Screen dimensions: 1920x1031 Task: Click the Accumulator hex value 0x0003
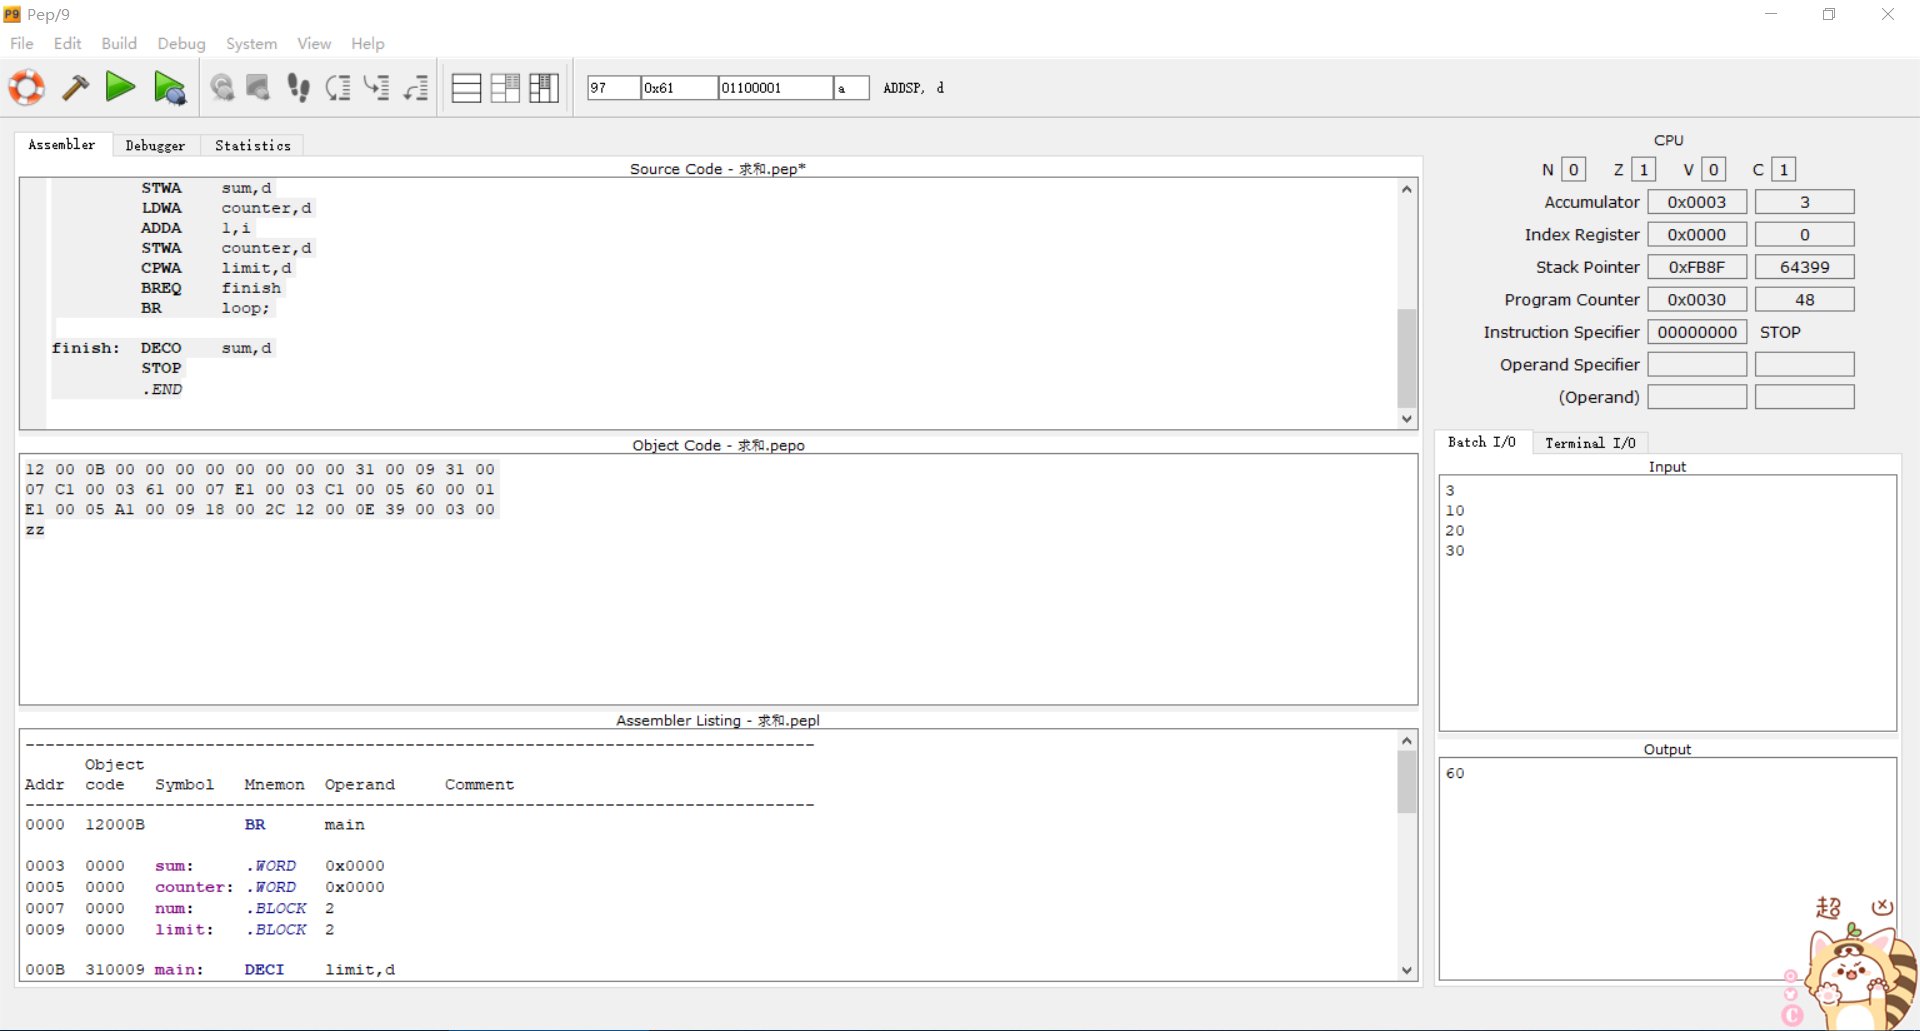tap(1697, 202)
